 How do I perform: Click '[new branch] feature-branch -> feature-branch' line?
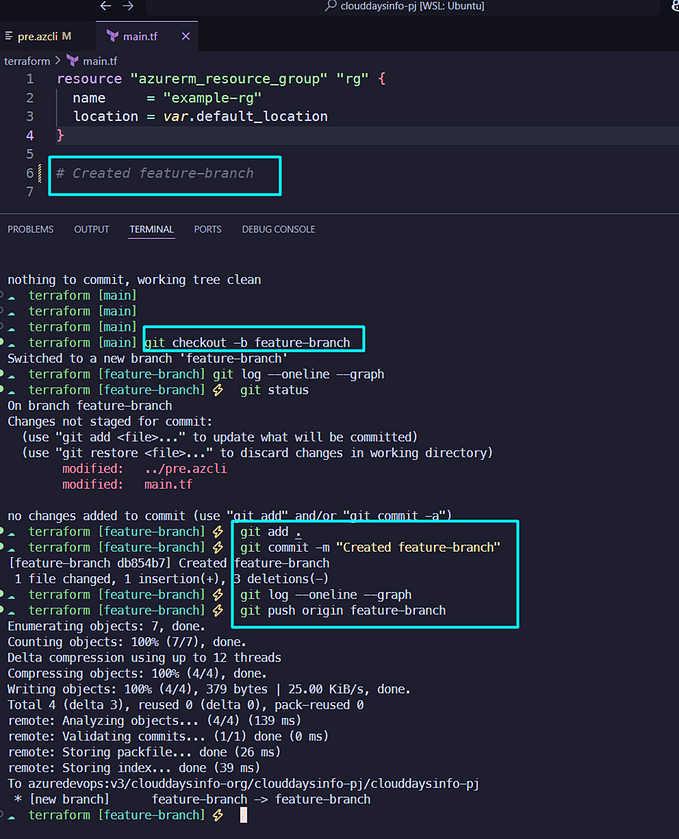coord(192,799)
